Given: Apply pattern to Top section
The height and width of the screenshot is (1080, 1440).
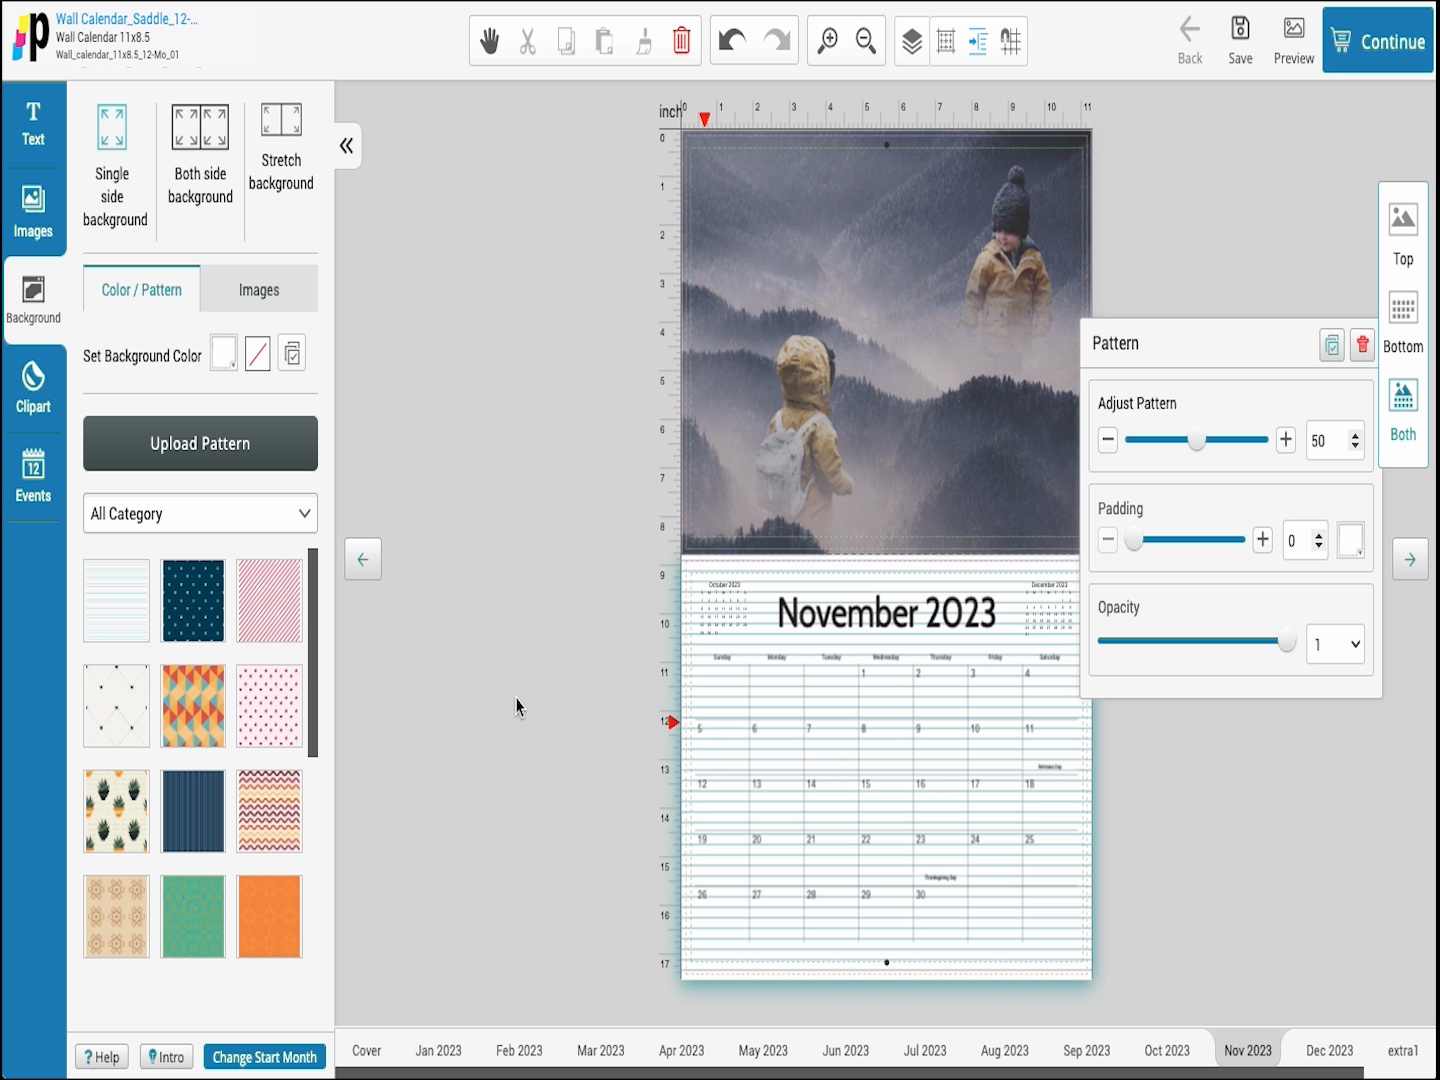Looking at the screenshot, I should click(x=1403, y=233).
